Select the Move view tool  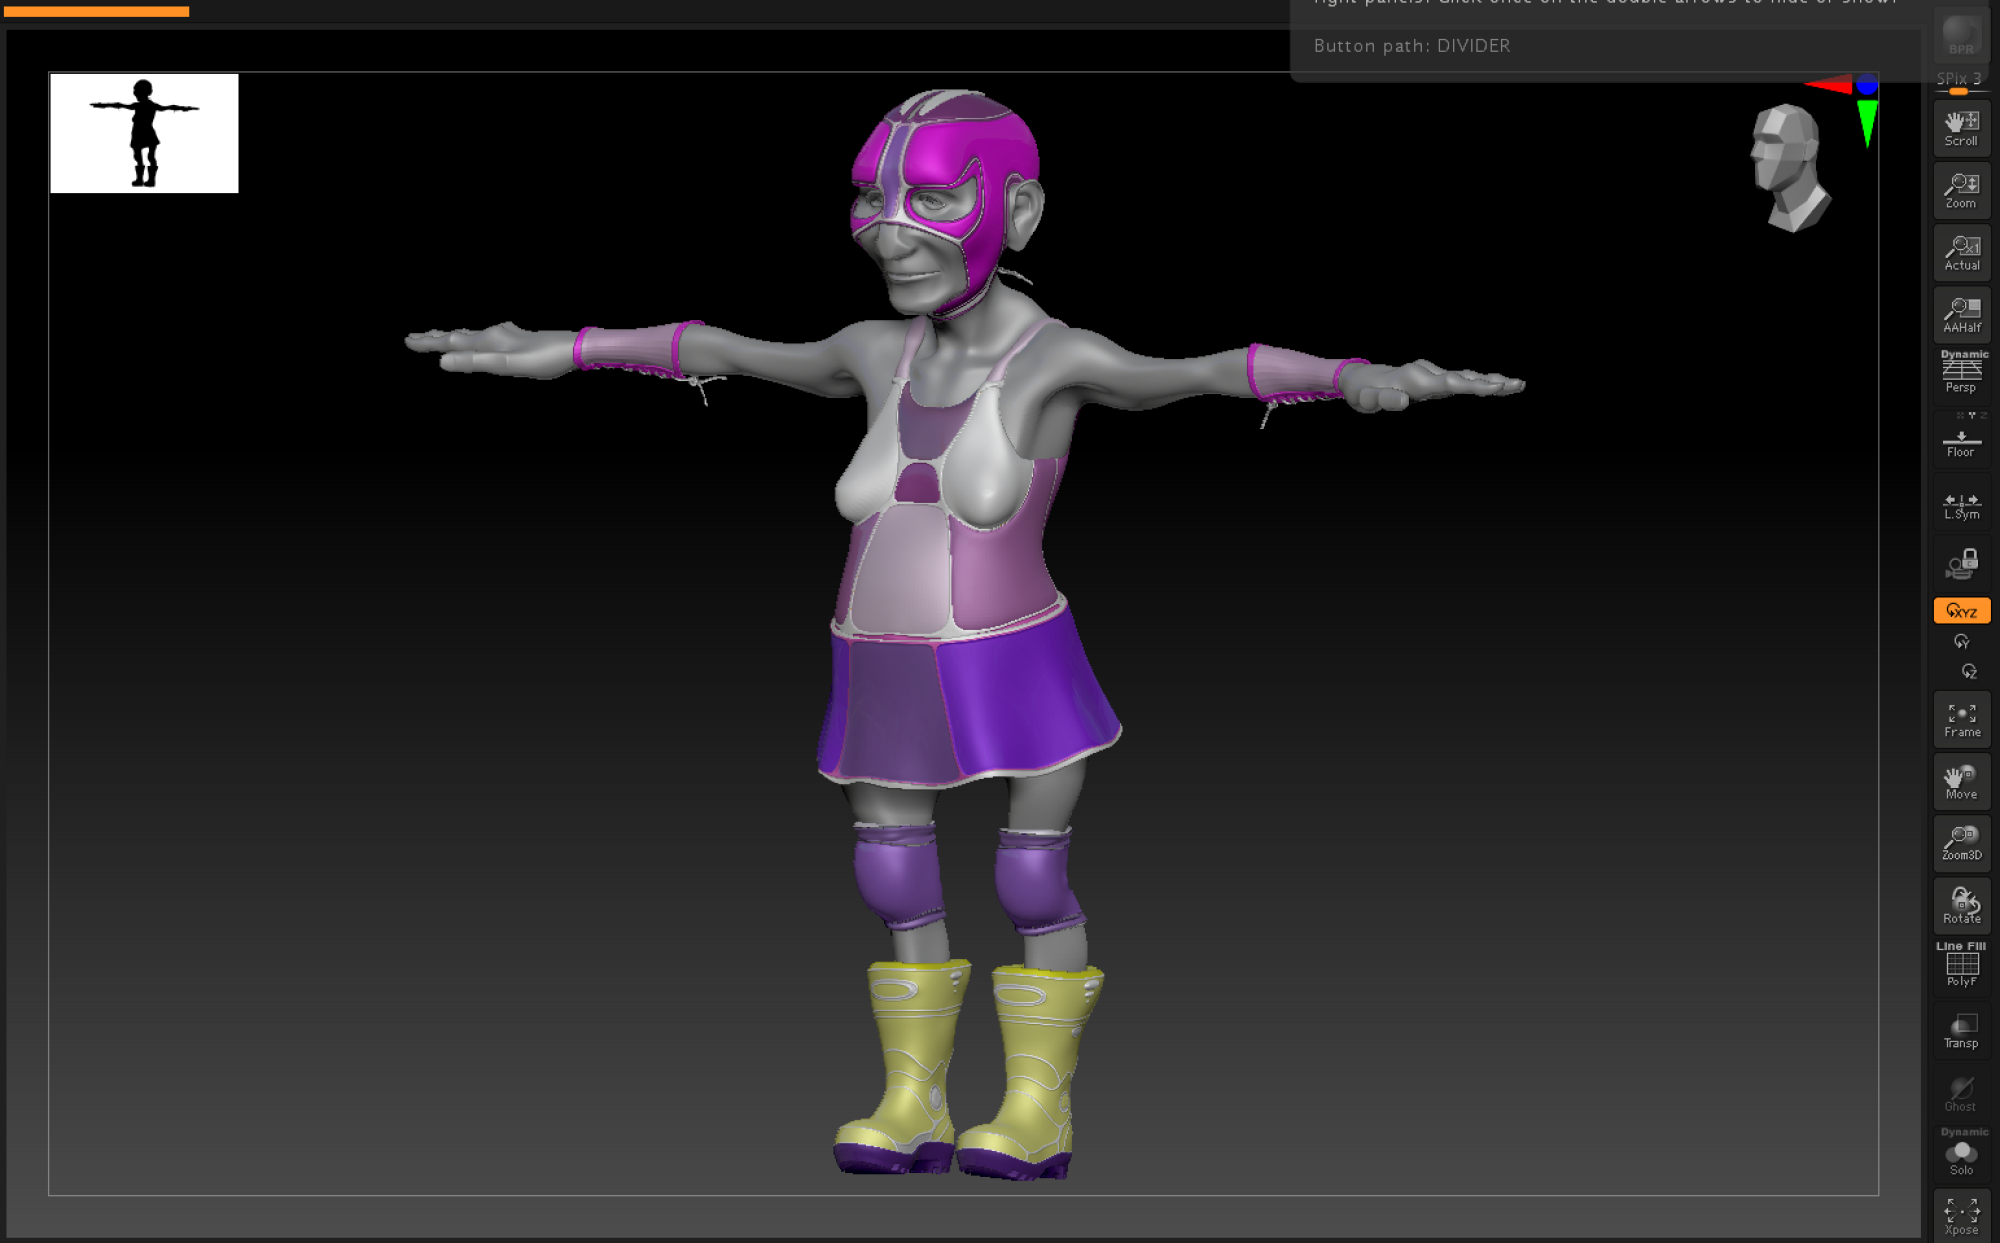point(1961,782)
